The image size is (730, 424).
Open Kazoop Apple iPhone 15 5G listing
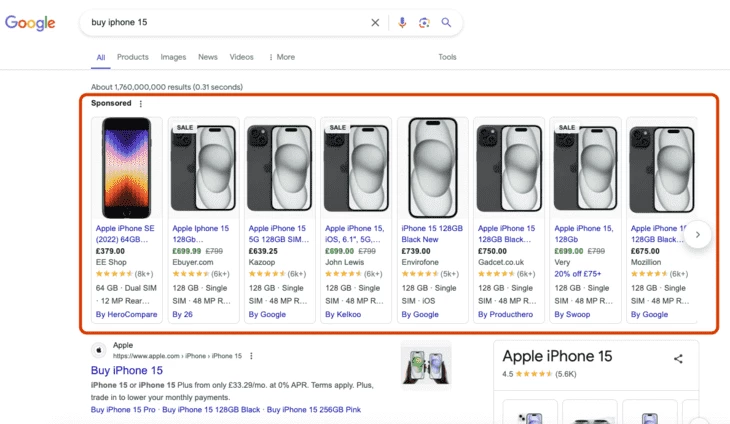pyautogui.click(x=278, y=234)
